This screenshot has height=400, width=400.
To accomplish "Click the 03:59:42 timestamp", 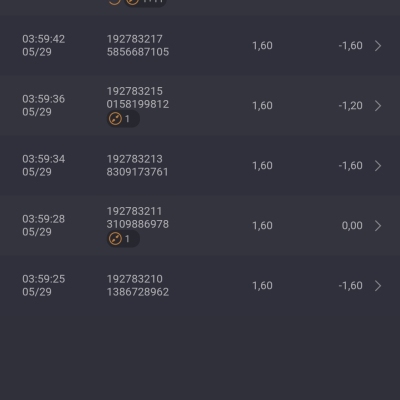I will (44, 39).
